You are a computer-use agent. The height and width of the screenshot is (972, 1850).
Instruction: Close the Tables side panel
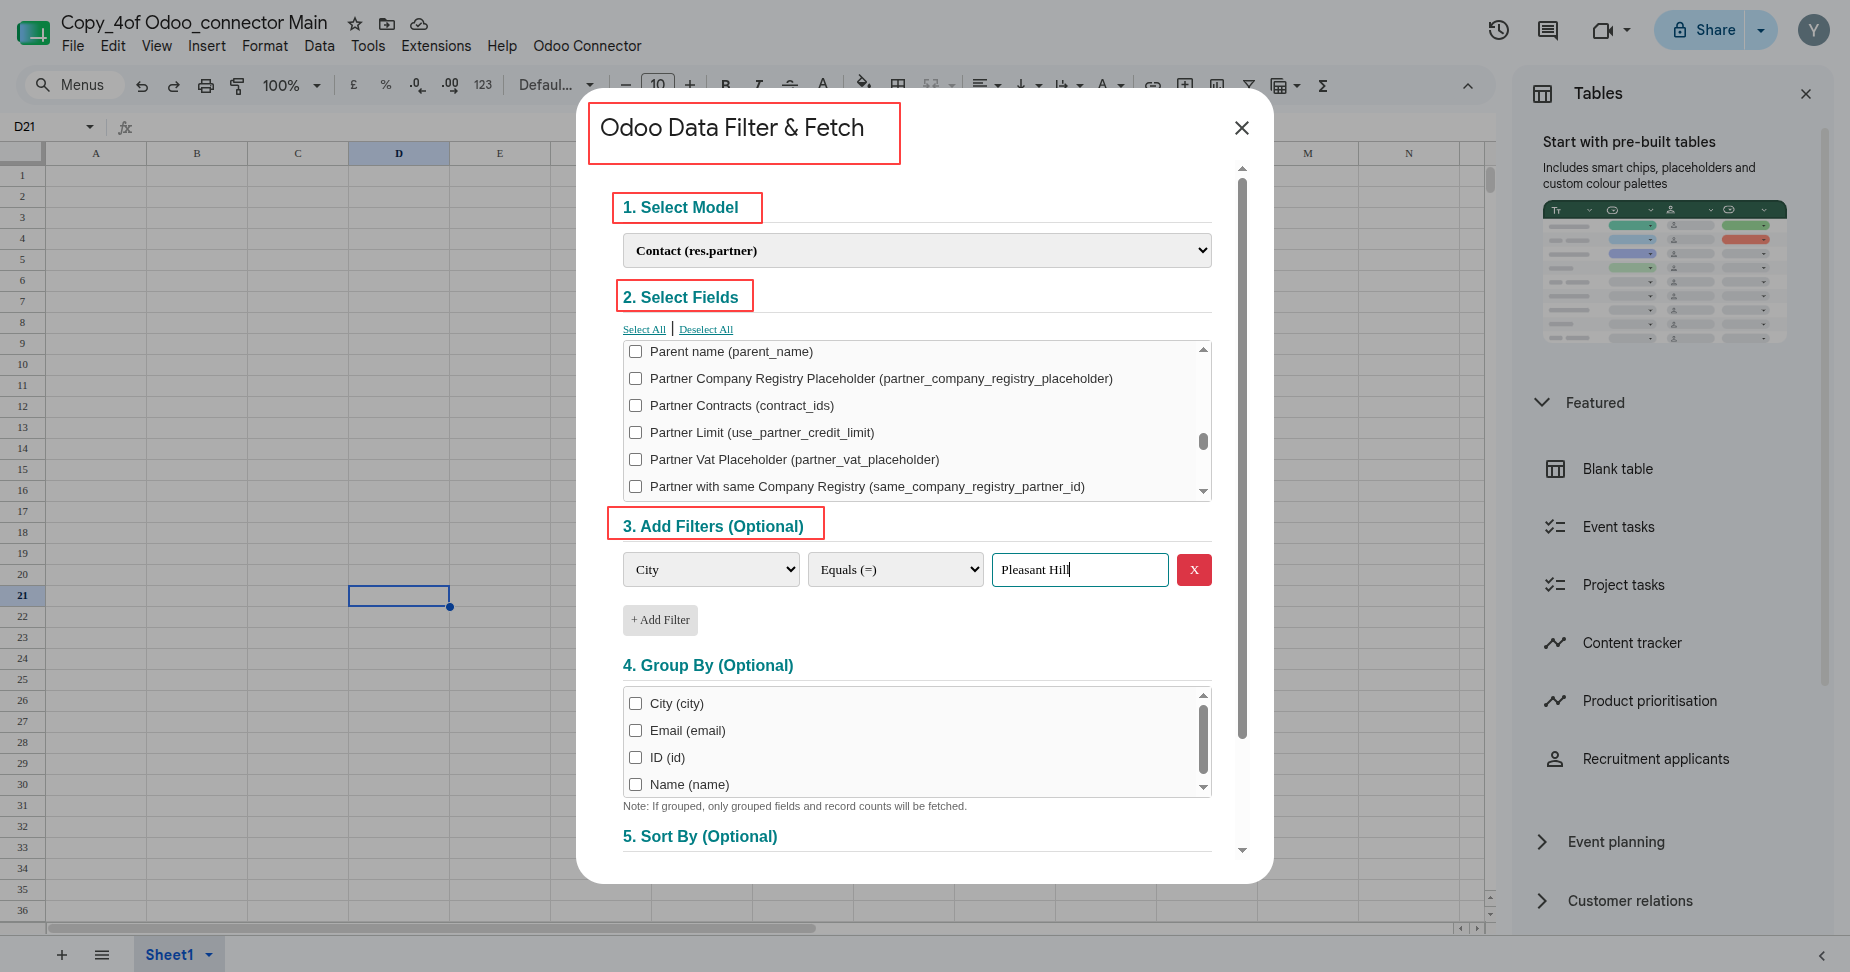pyautogui.click(x=1806, y=94)
